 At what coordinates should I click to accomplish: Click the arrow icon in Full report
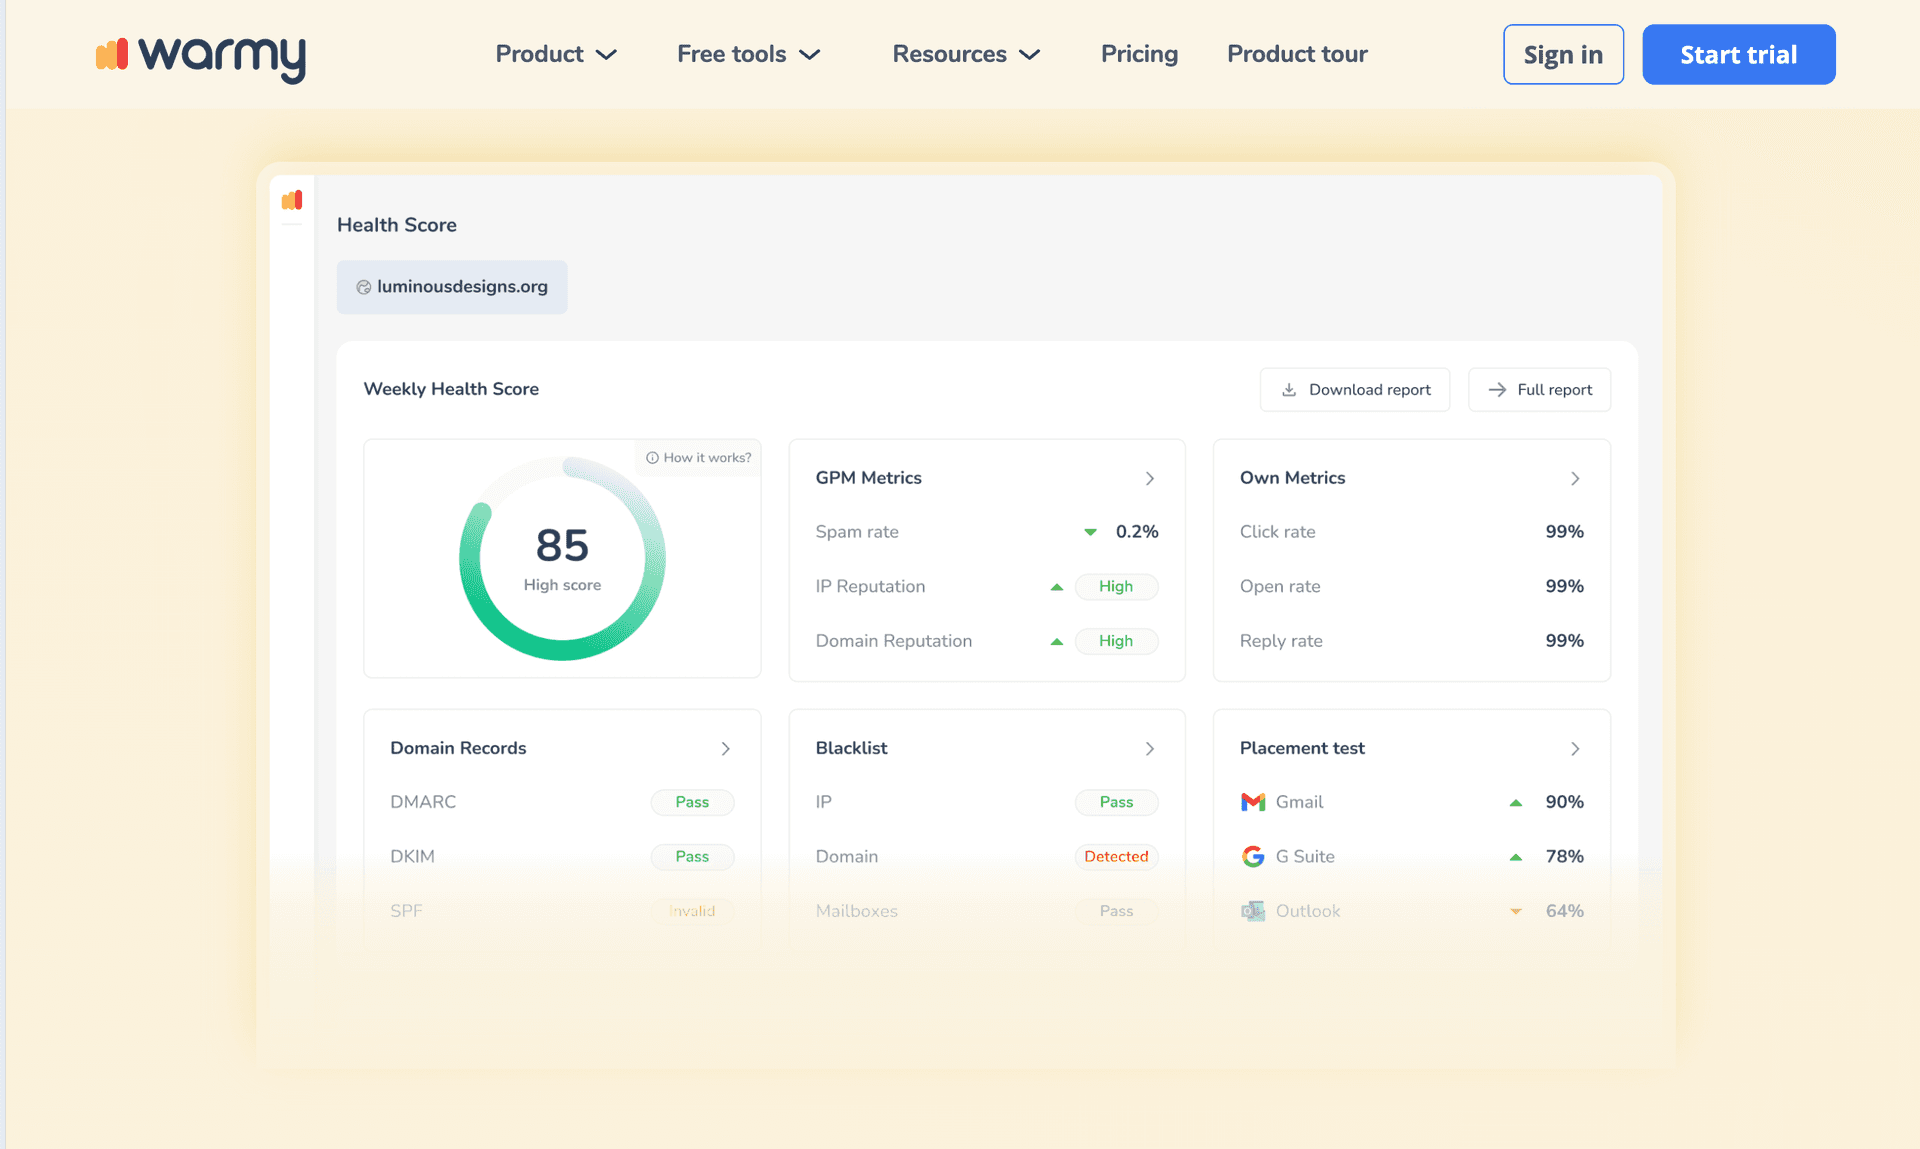(x=1497, y=390)
